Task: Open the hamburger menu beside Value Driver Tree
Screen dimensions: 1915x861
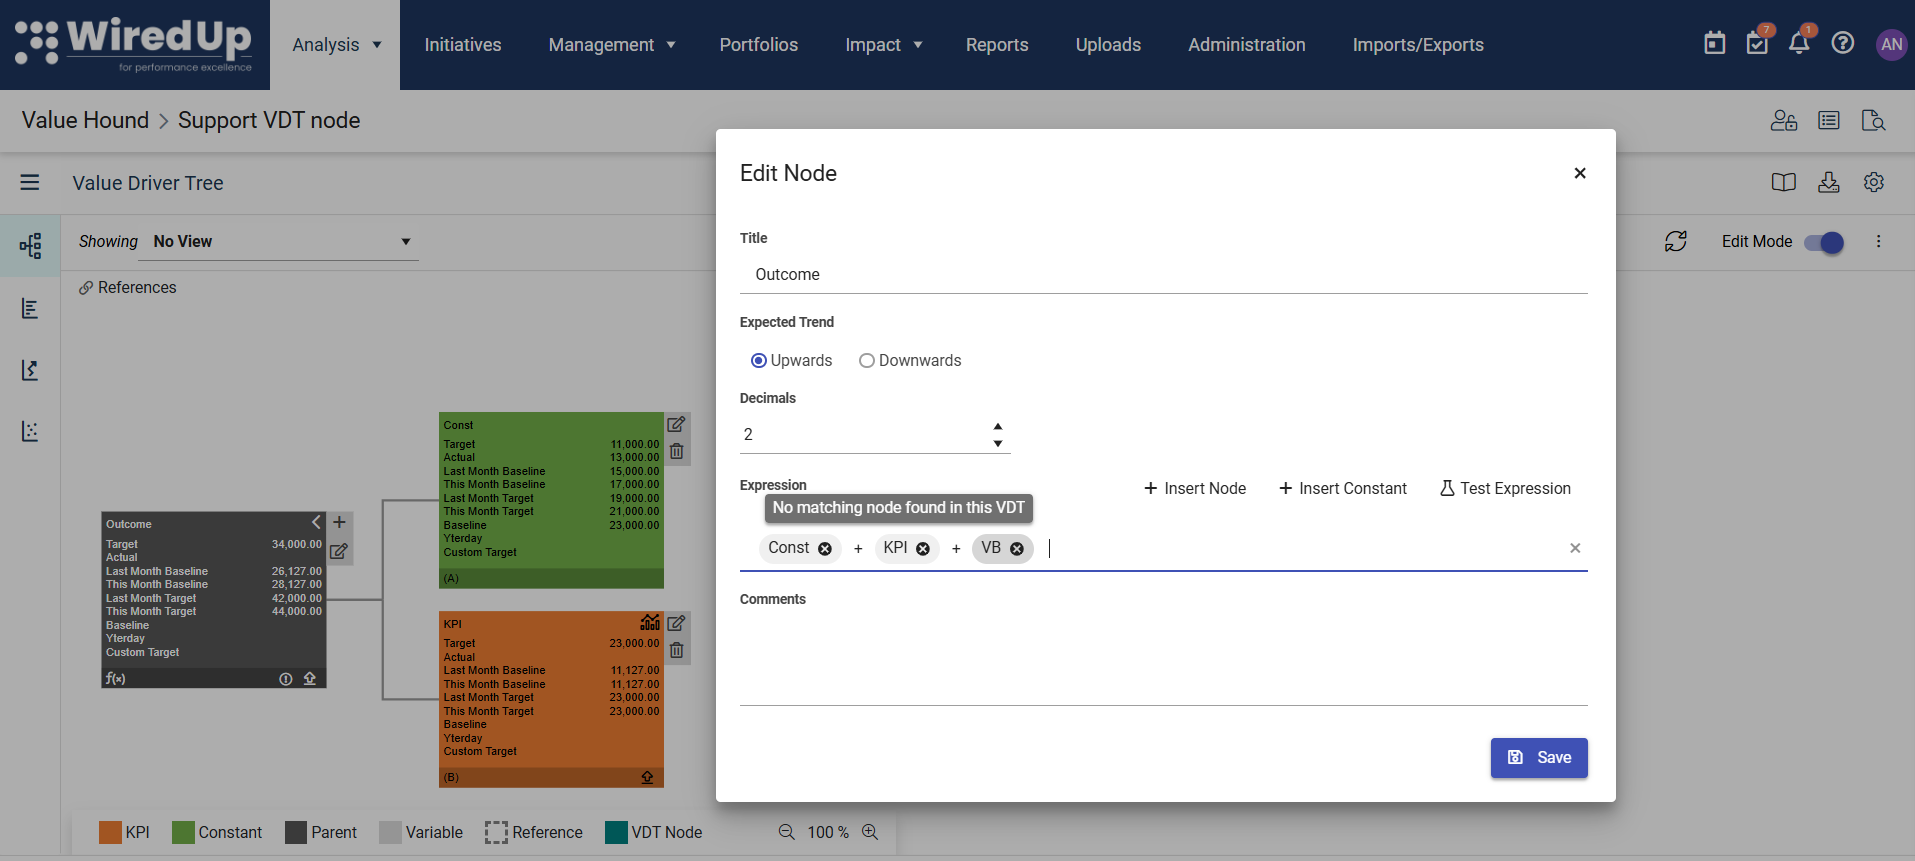Action: (x=30, y=182)
